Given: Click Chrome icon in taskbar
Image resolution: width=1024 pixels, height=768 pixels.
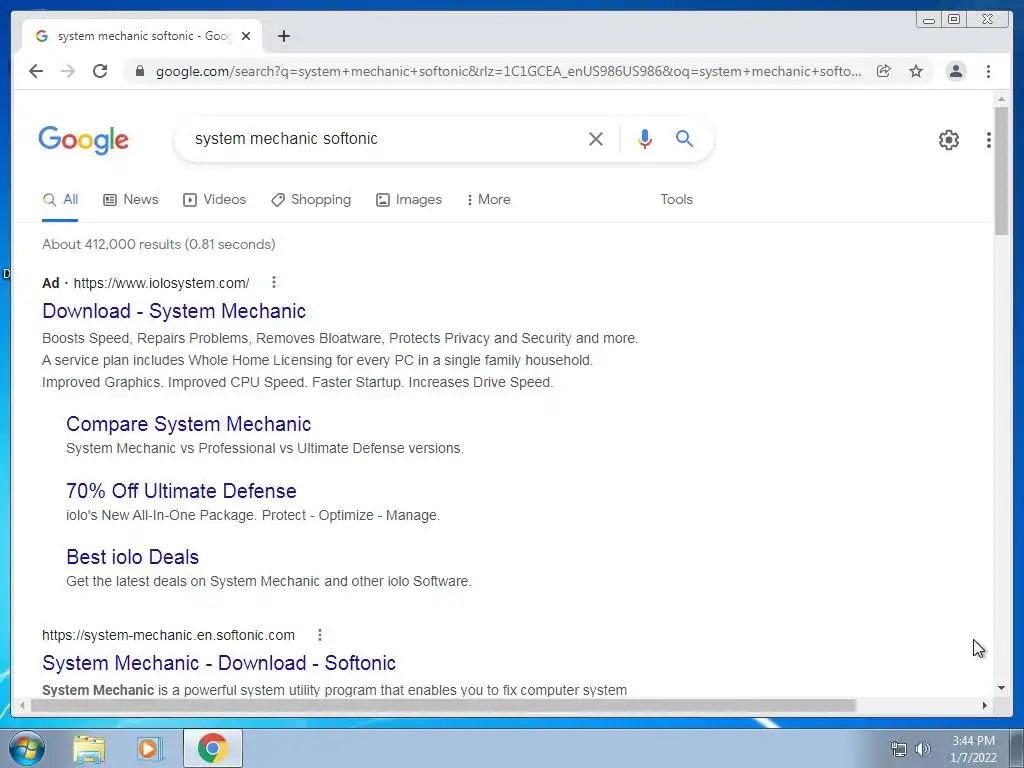Looking at the screenshot, I should [x=213, y=748].
